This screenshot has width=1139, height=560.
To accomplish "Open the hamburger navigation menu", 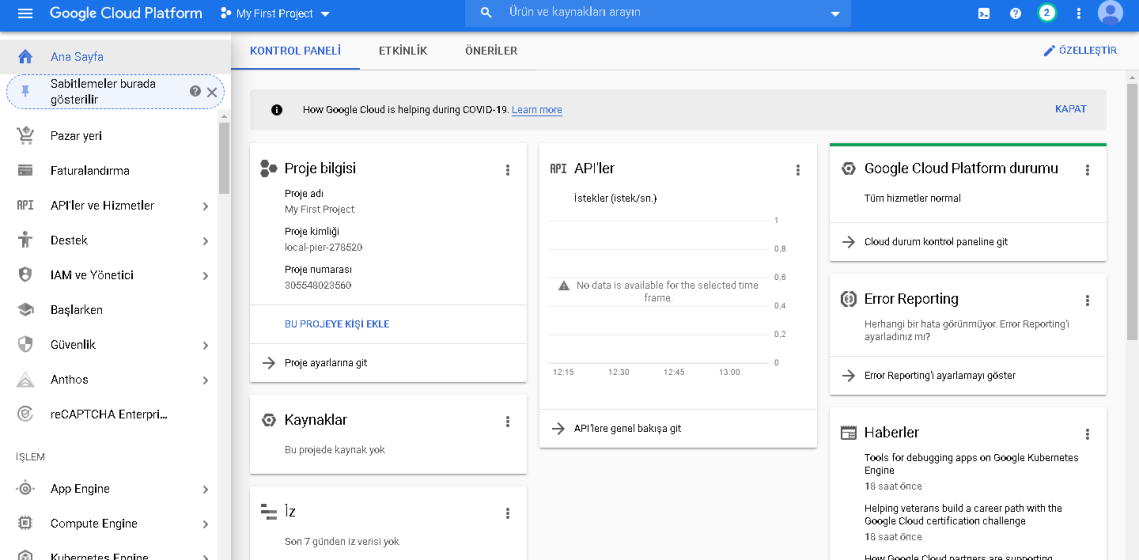I will [x=25, y=14].
